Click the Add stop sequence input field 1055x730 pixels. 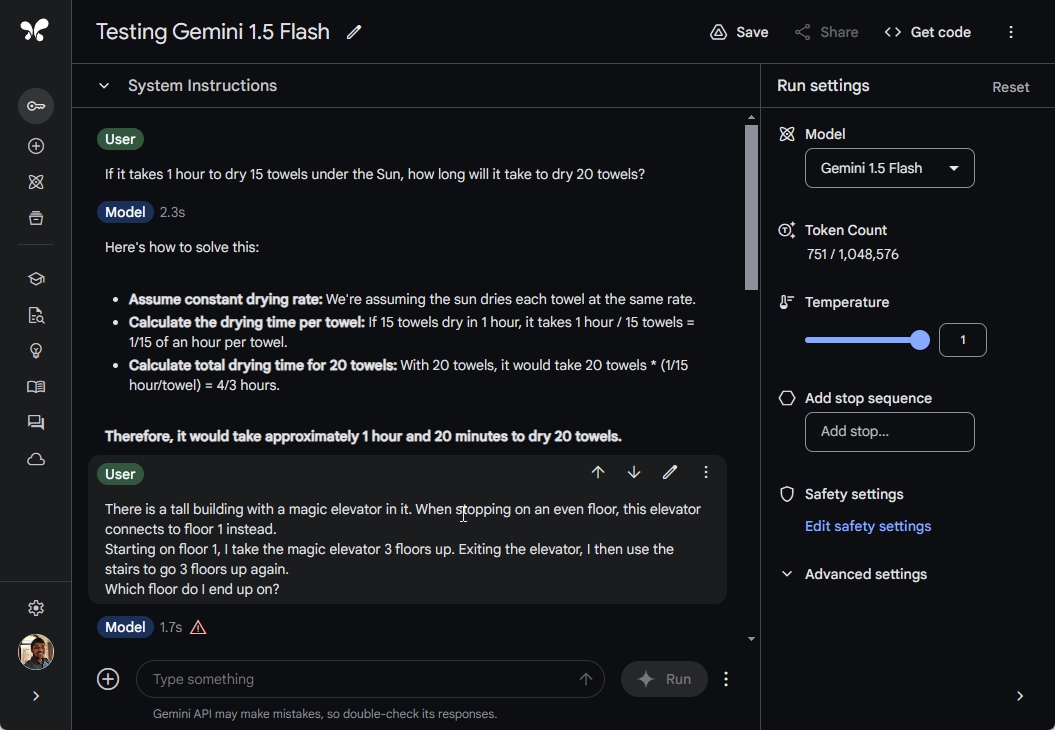(889, 432)
